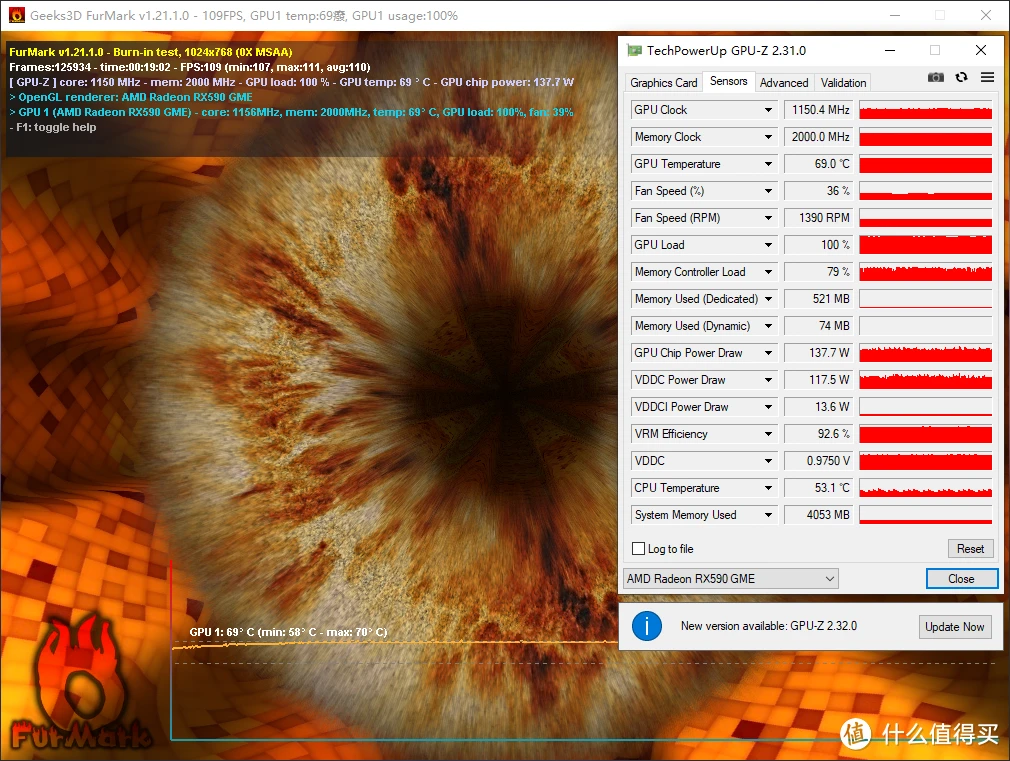Click the GPU-Z title bar app icon
Image resolution: width=1010 pixels, height=761 pixels.
click(634, 50)
